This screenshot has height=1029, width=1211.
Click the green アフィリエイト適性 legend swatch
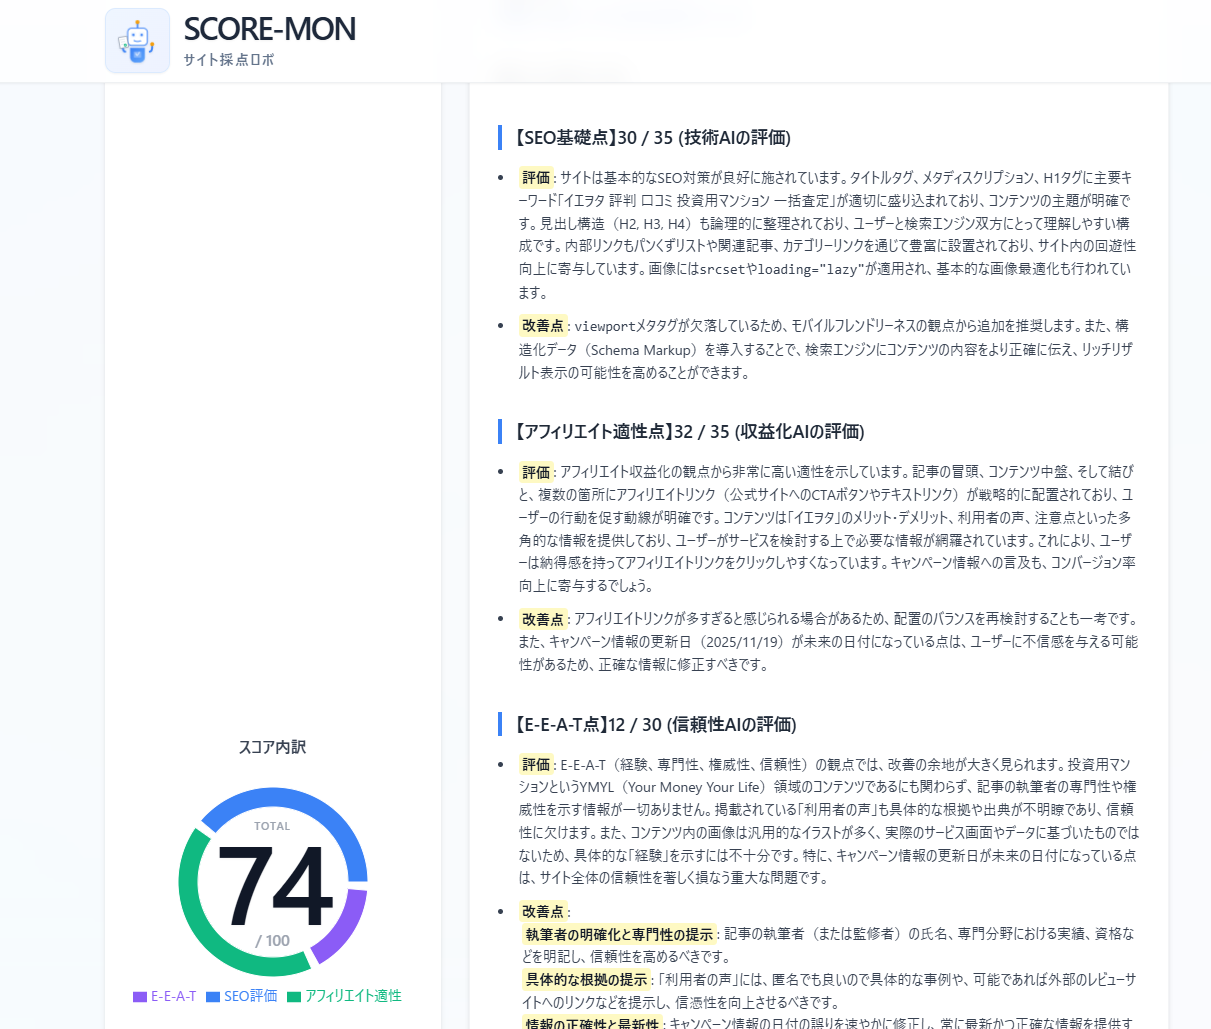click(294, 997)
